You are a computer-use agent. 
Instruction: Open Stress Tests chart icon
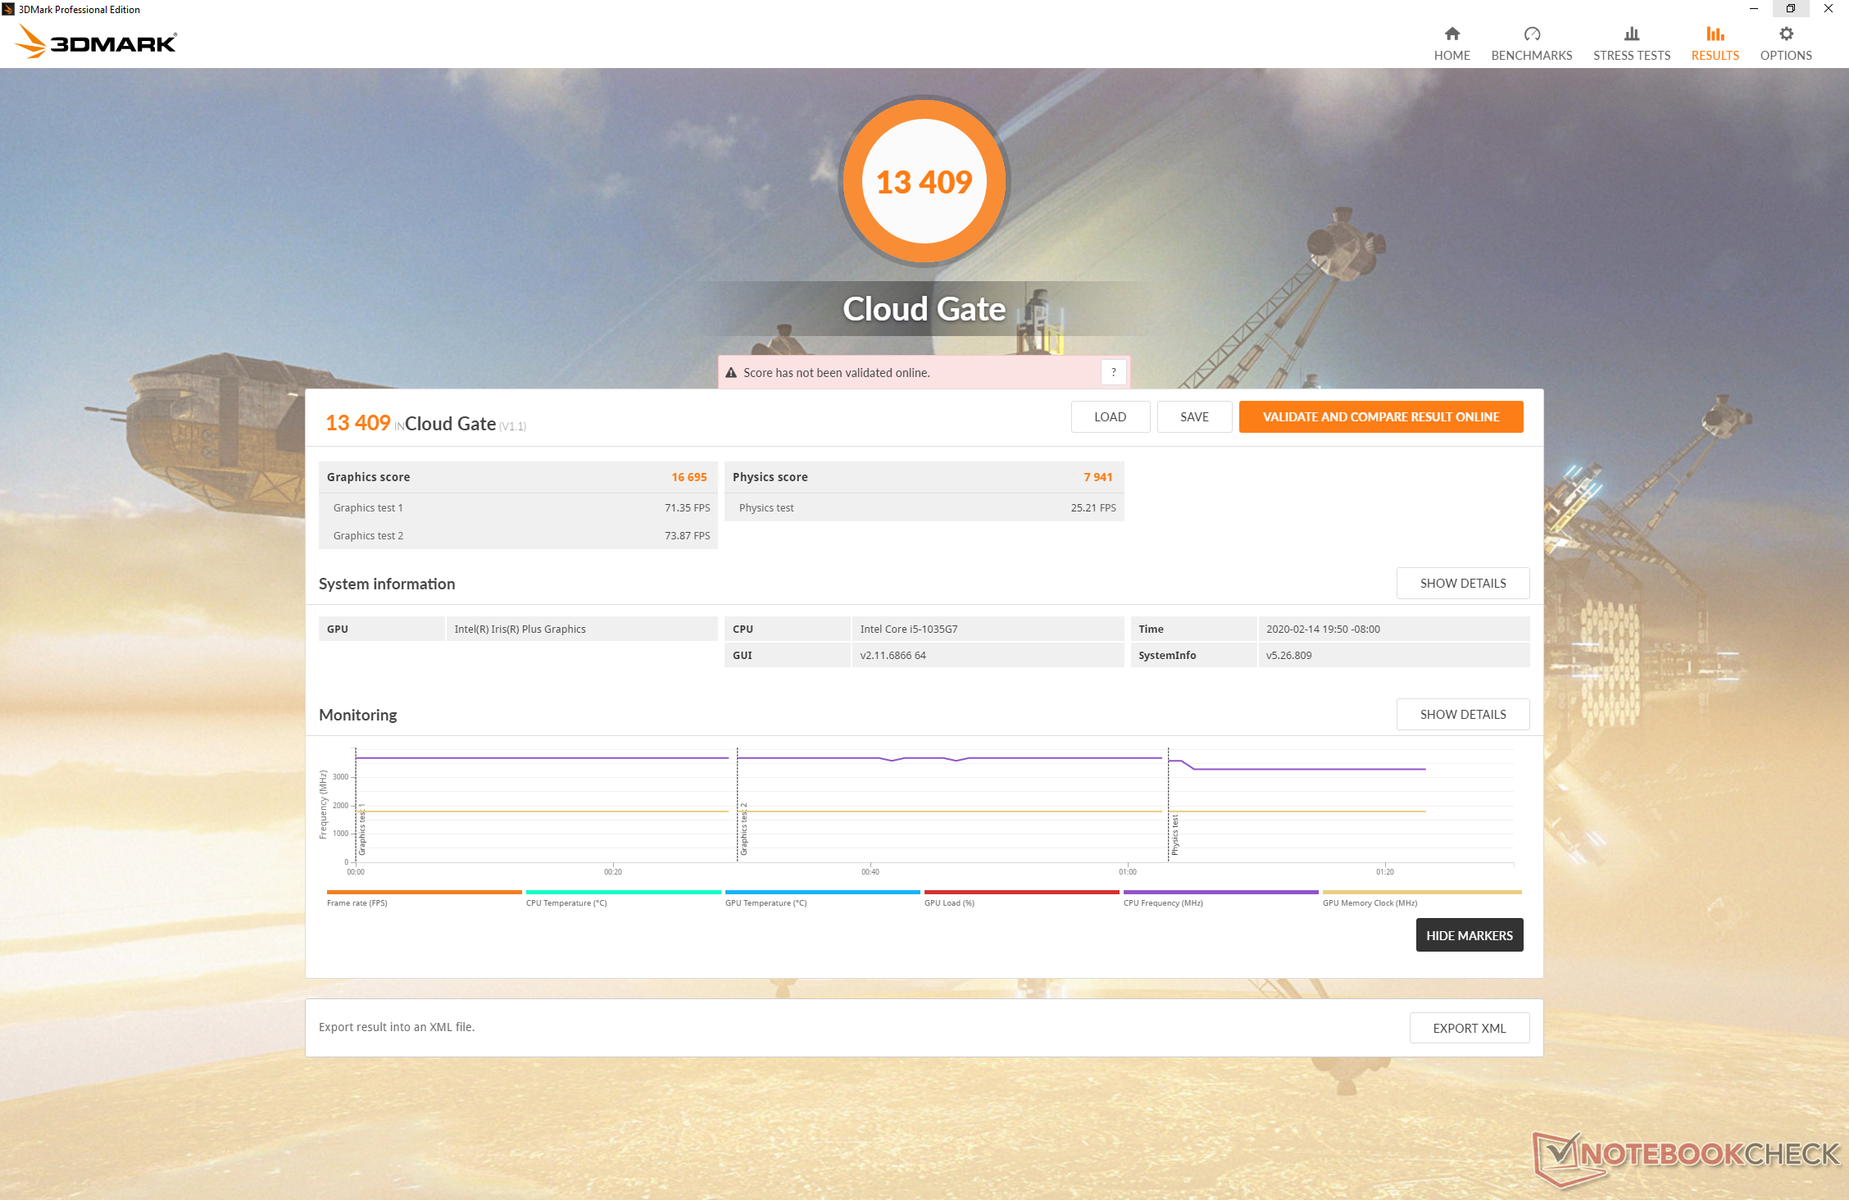pyautogui.click(x=1631, y=34)
